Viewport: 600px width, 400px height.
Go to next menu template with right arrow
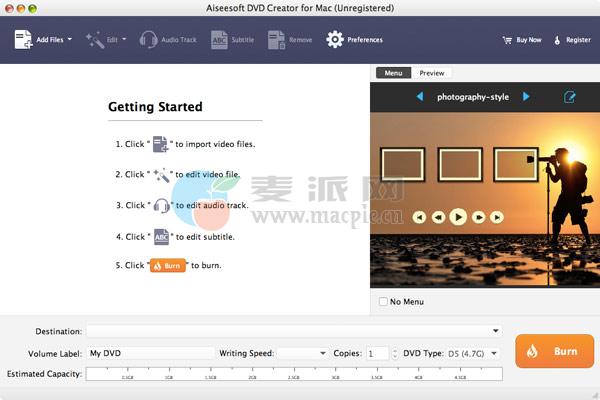point(526,96)
